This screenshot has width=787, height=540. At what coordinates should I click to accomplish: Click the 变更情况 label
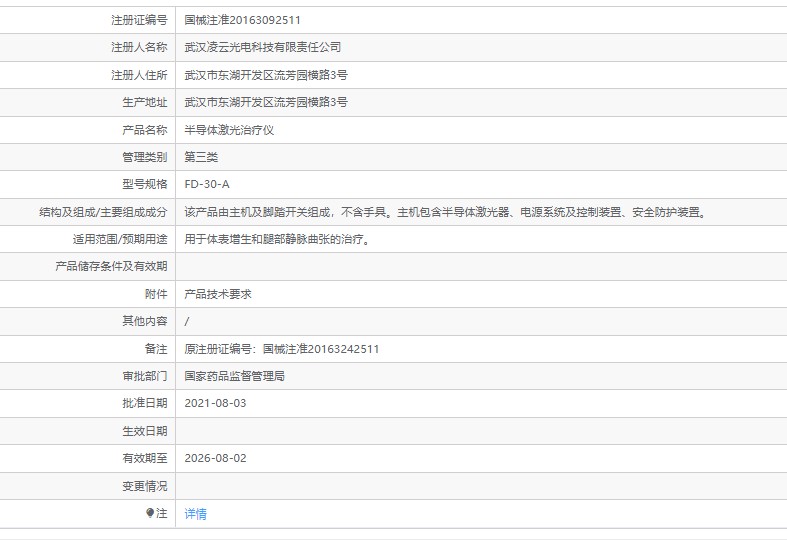pos(145,486)
